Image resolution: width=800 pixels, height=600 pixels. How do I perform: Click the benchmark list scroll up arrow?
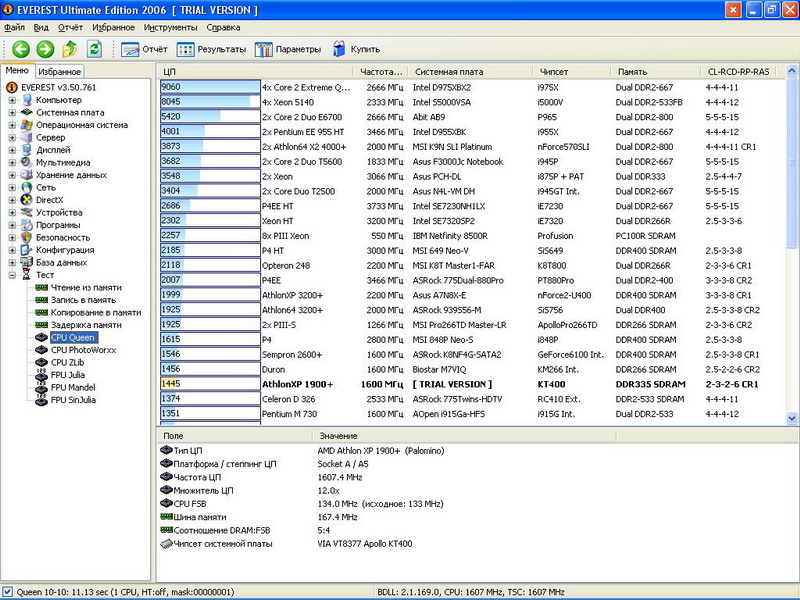click(792, 71)
